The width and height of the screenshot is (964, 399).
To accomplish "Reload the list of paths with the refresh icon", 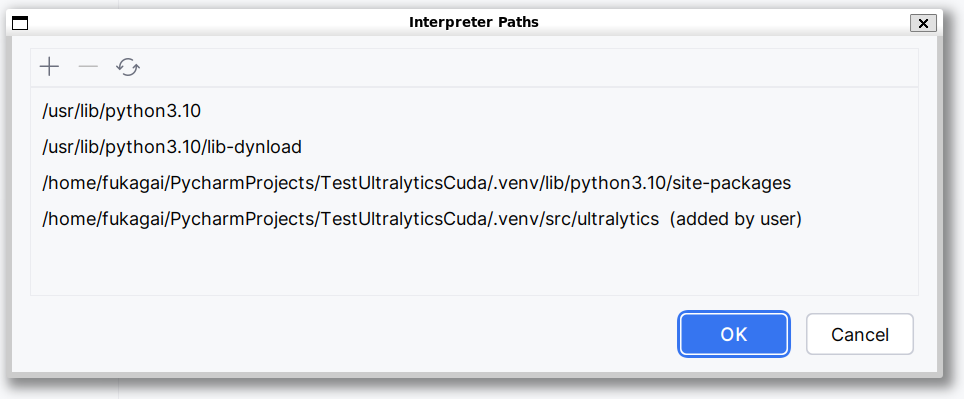I will click(128, 67).
